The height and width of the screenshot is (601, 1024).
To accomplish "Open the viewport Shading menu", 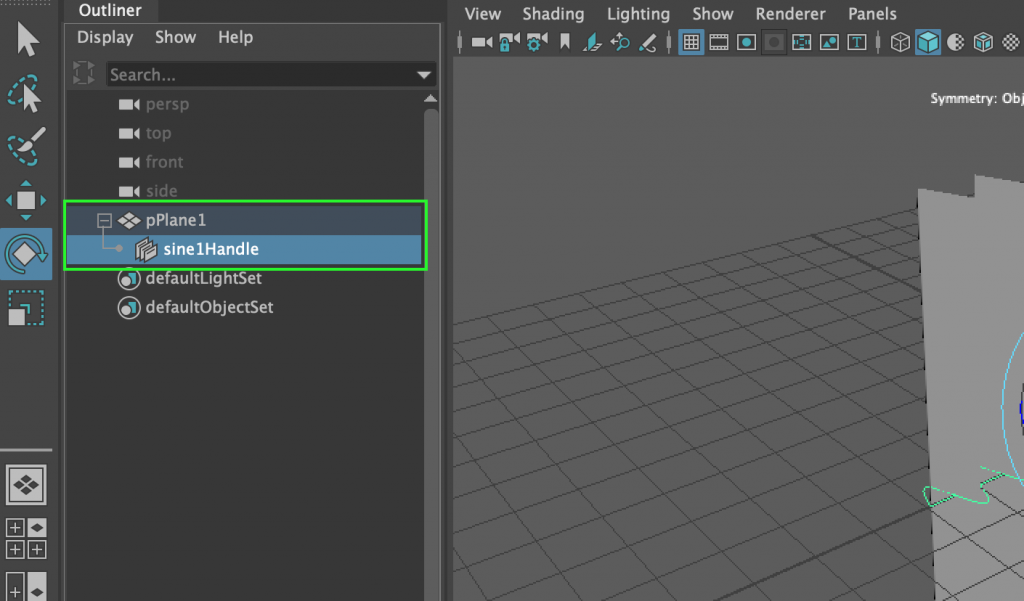I will pyautogui.click(x=553, y=14).
